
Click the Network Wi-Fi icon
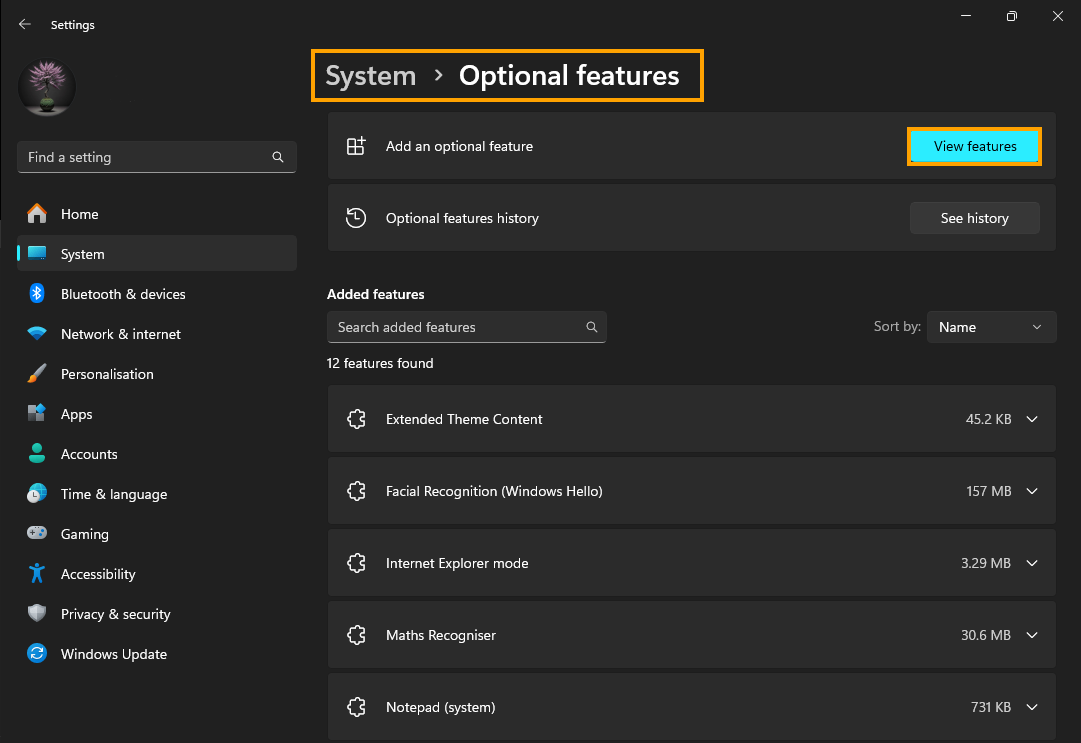[37, 334]
